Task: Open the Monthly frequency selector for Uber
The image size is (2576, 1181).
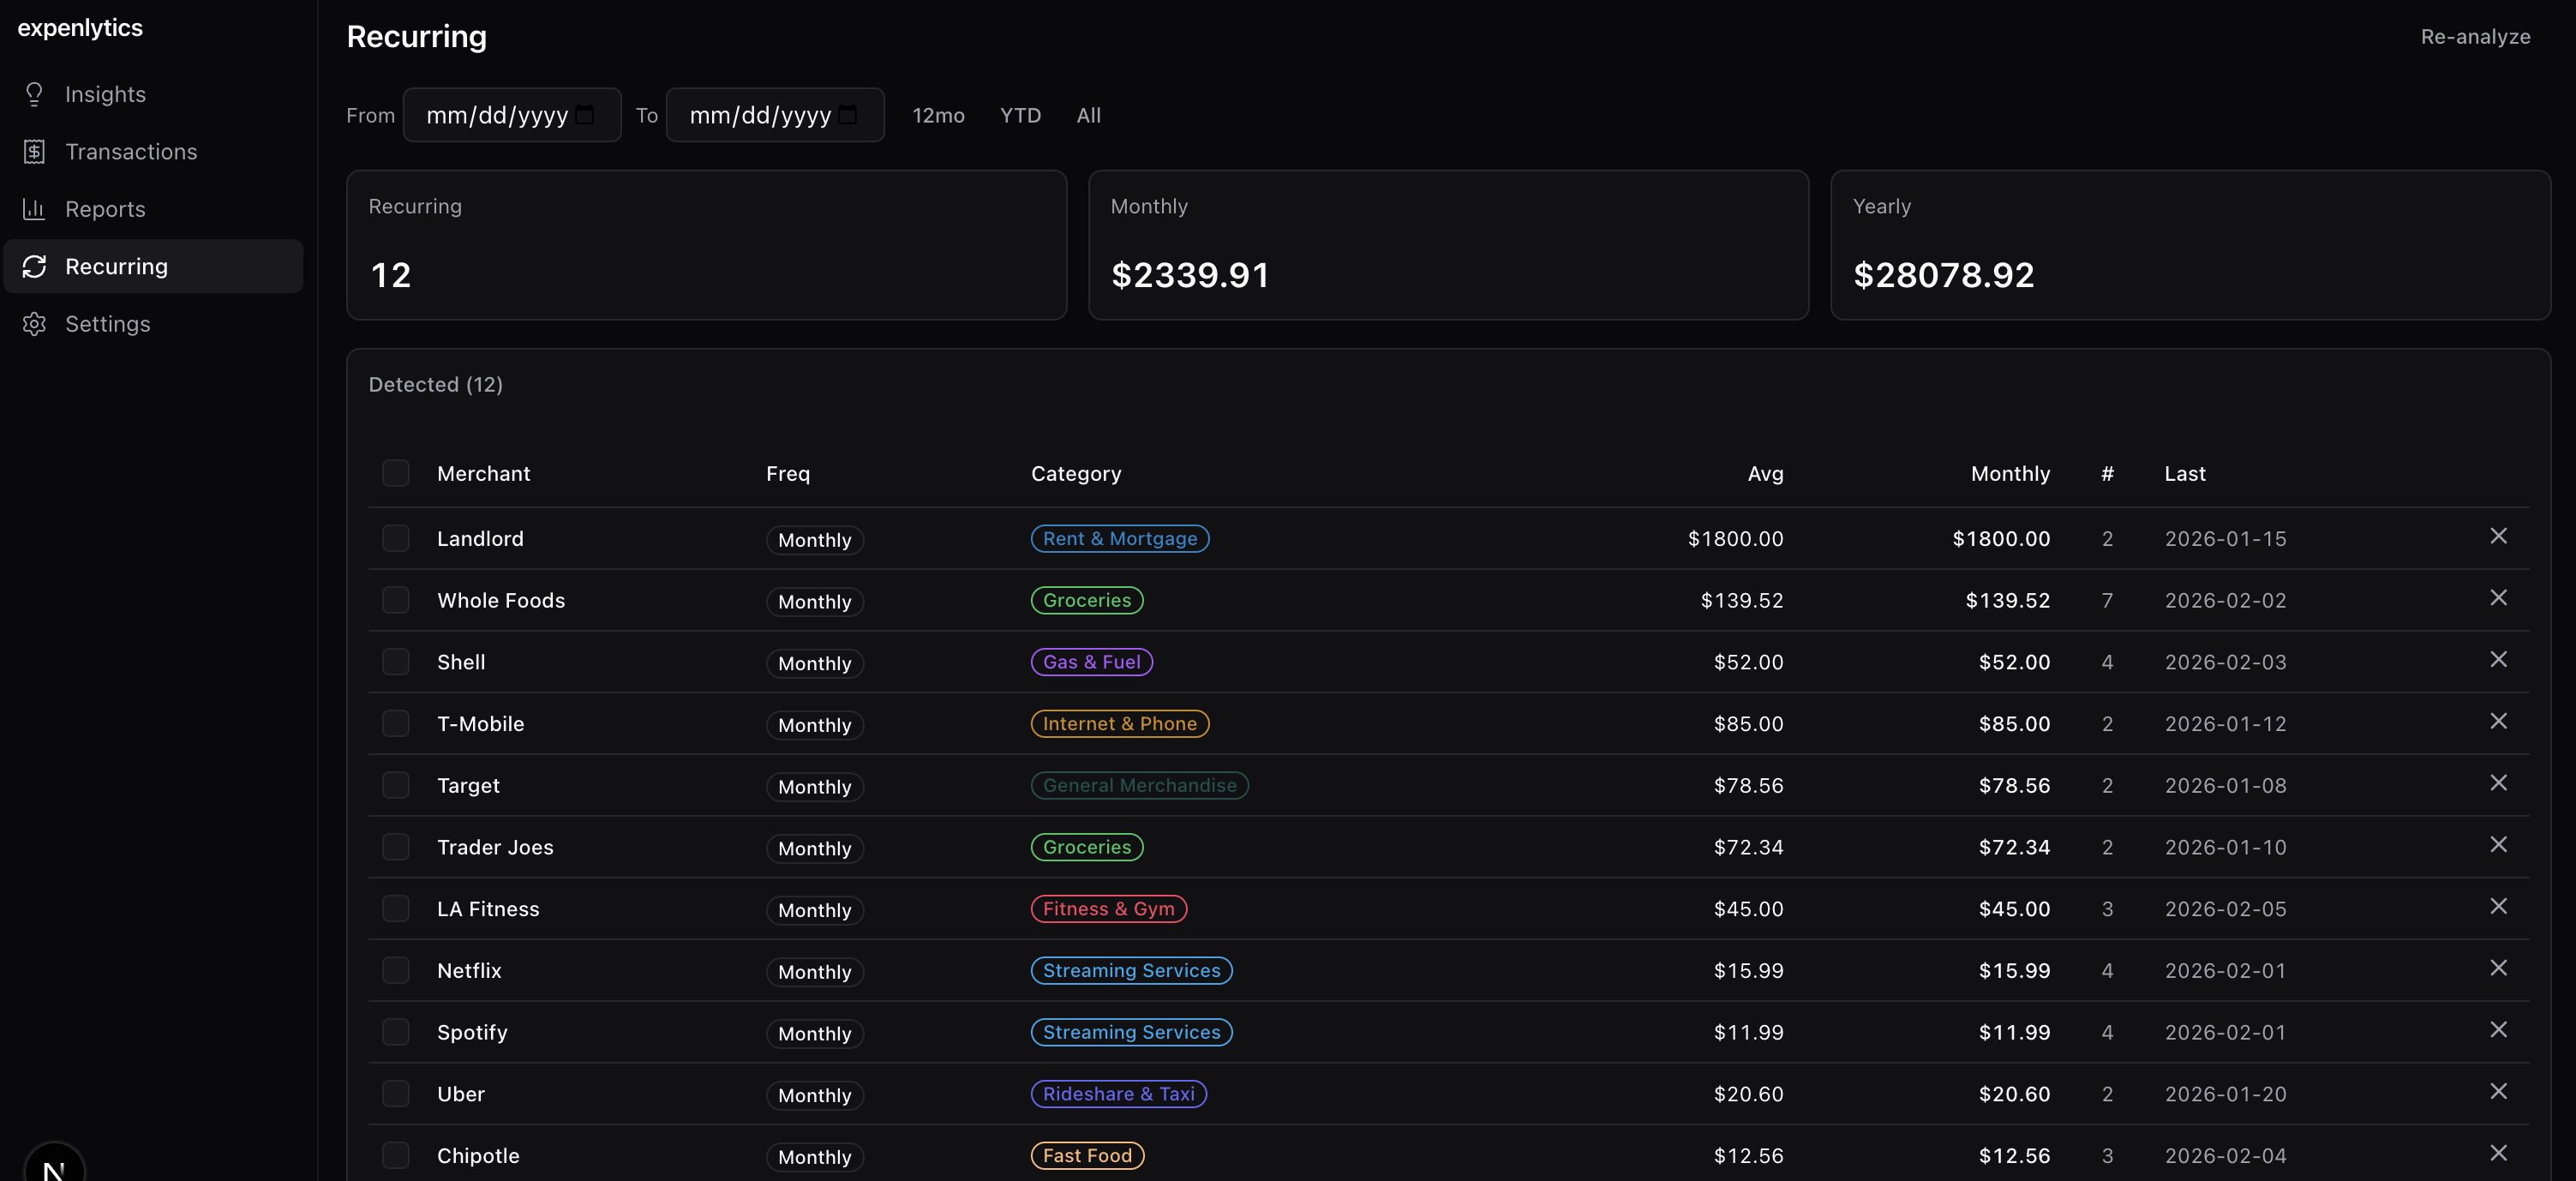Action: [x=814, y=1095]
